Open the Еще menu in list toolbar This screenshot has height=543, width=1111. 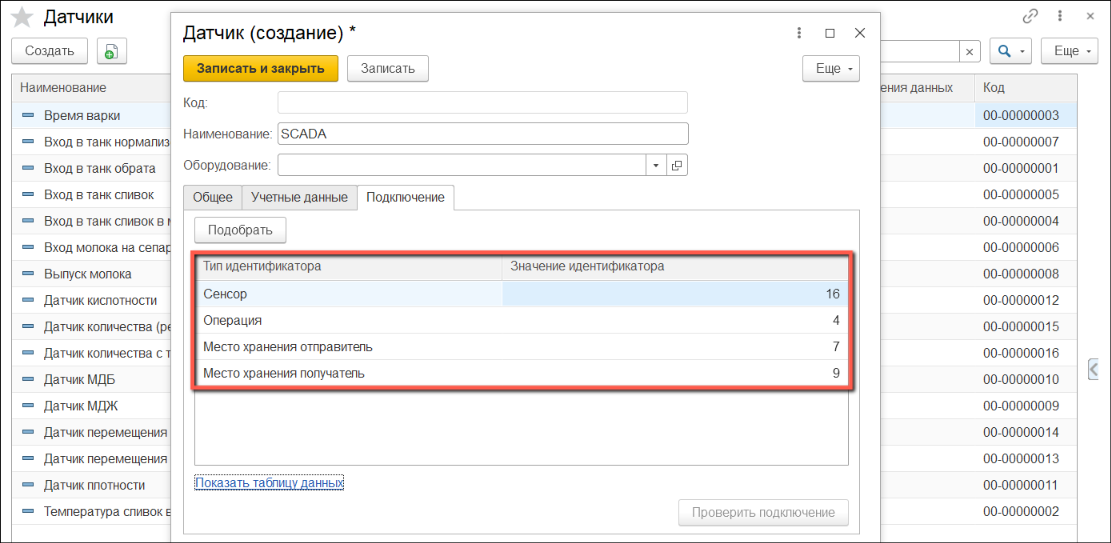click(1069, 51)
